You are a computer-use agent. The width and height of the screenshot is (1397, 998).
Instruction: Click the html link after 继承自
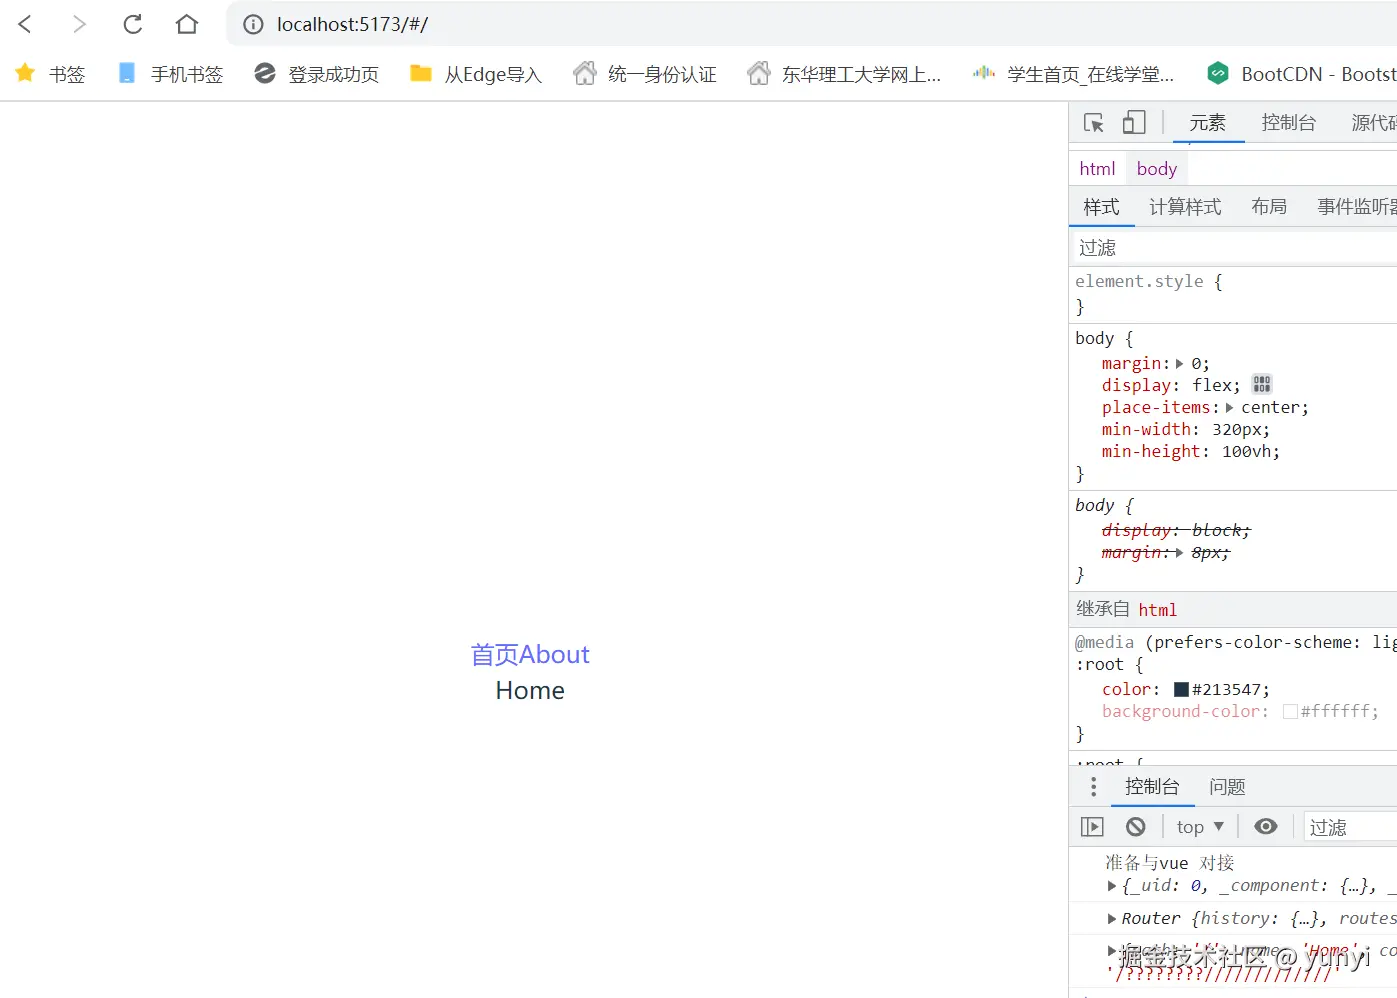point(1157,610)
